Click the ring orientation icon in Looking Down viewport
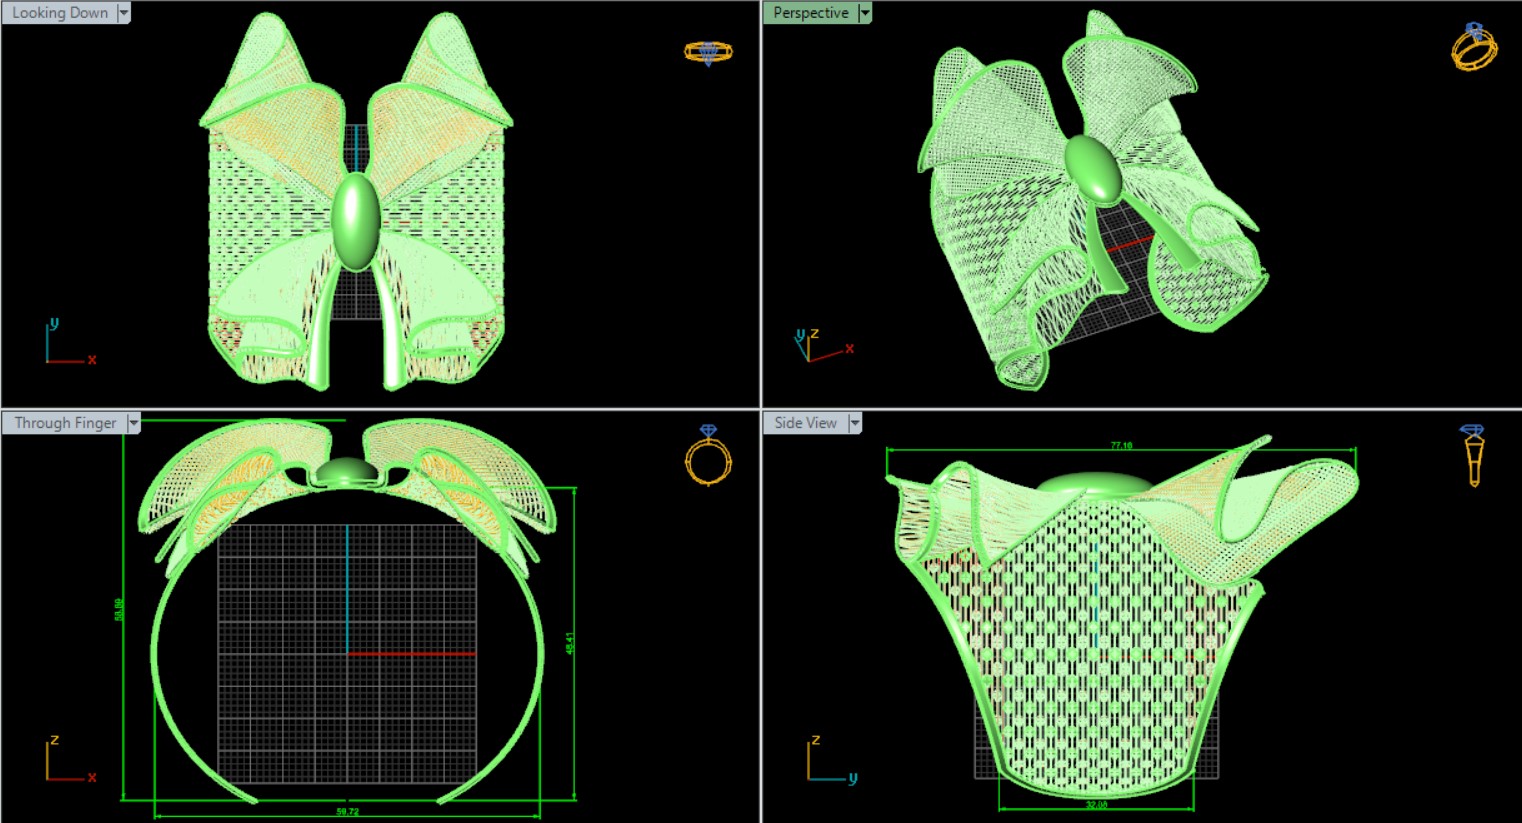1522x823 pixels. click(x=708, y=52)
